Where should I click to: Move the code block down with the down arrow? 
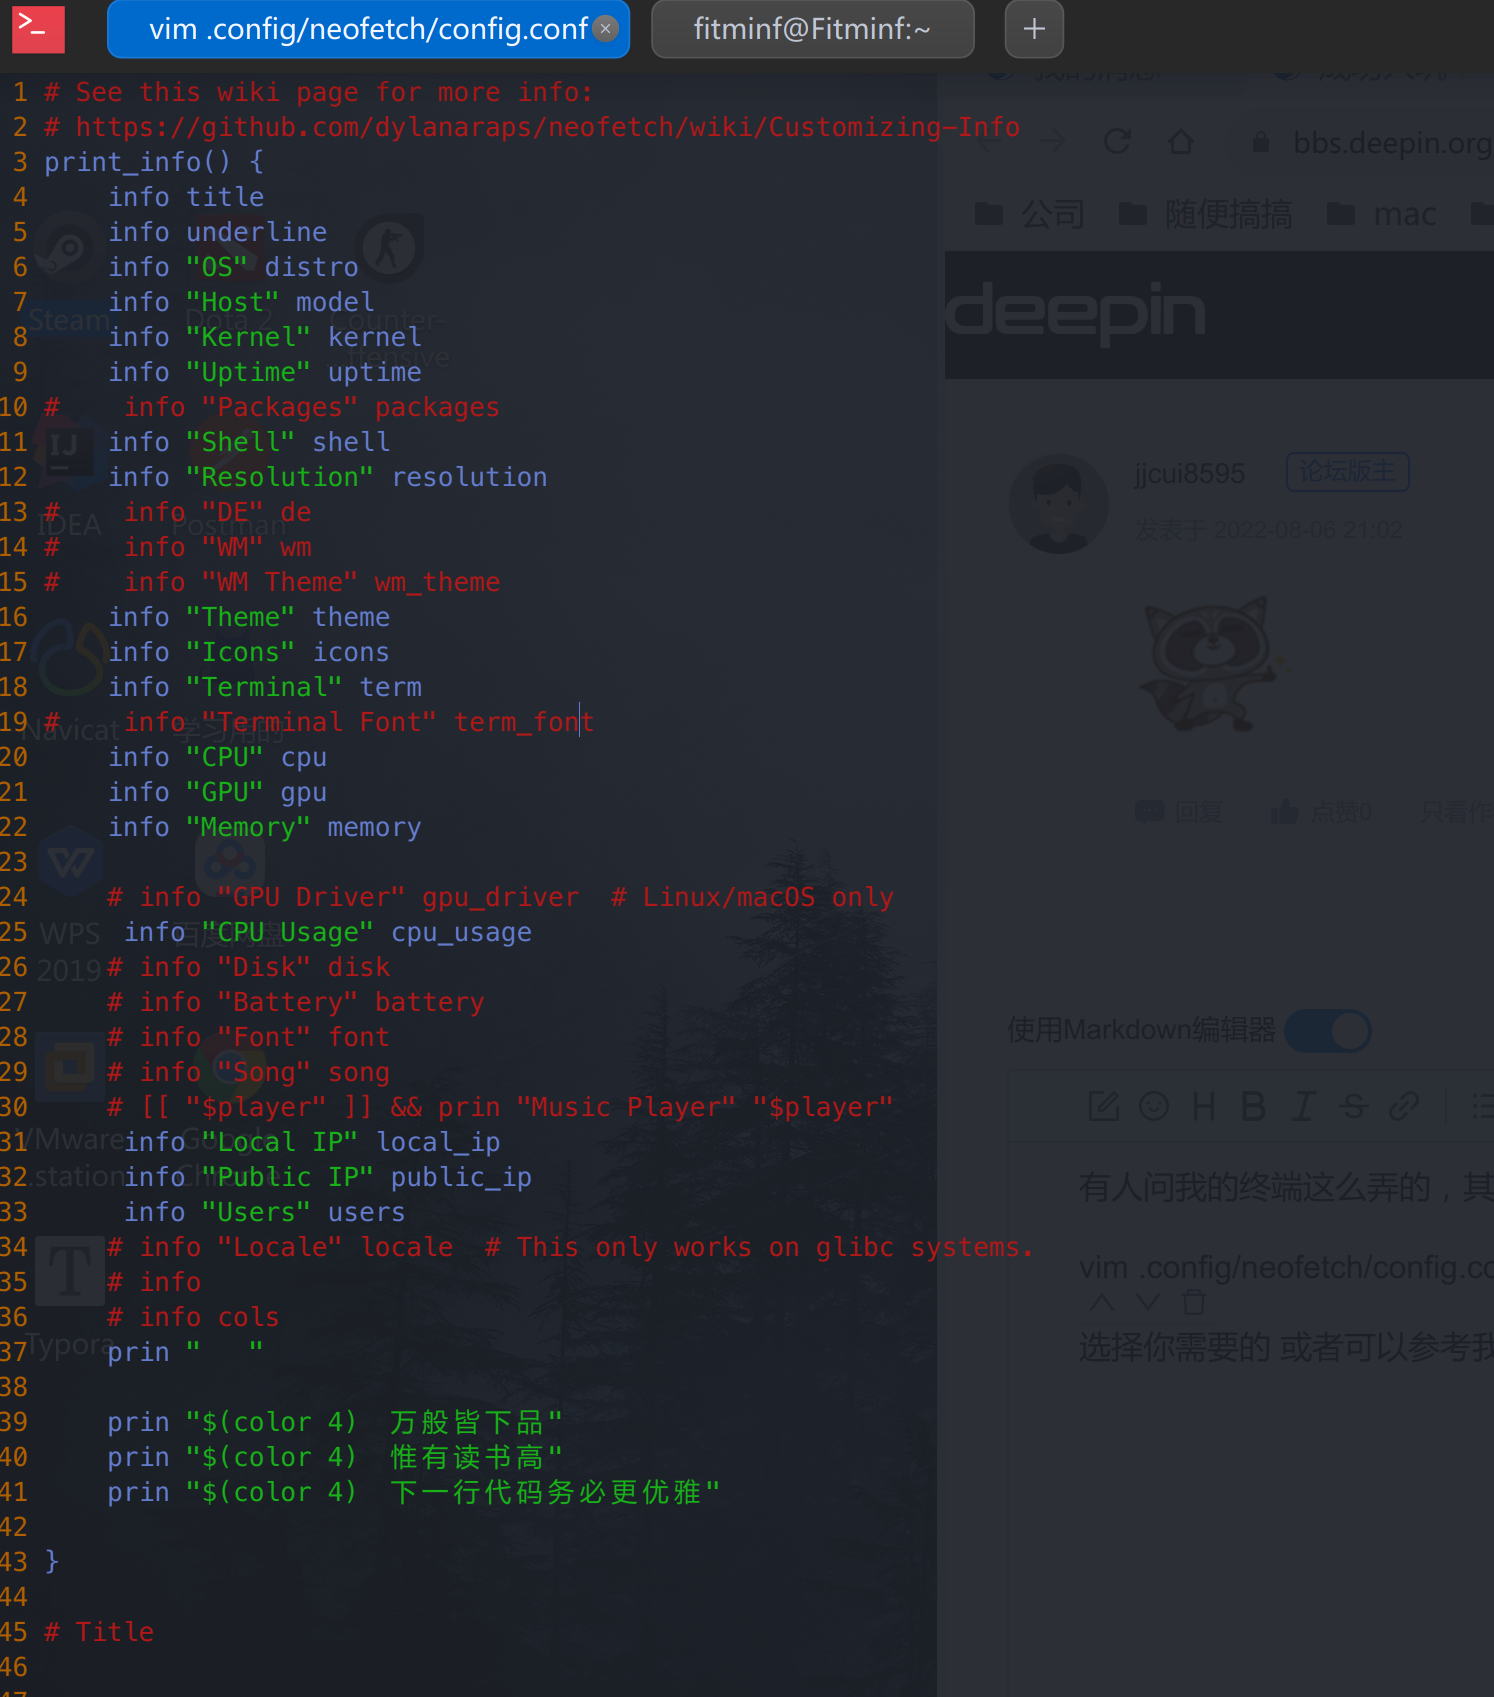click(x=1148, y=1302)
